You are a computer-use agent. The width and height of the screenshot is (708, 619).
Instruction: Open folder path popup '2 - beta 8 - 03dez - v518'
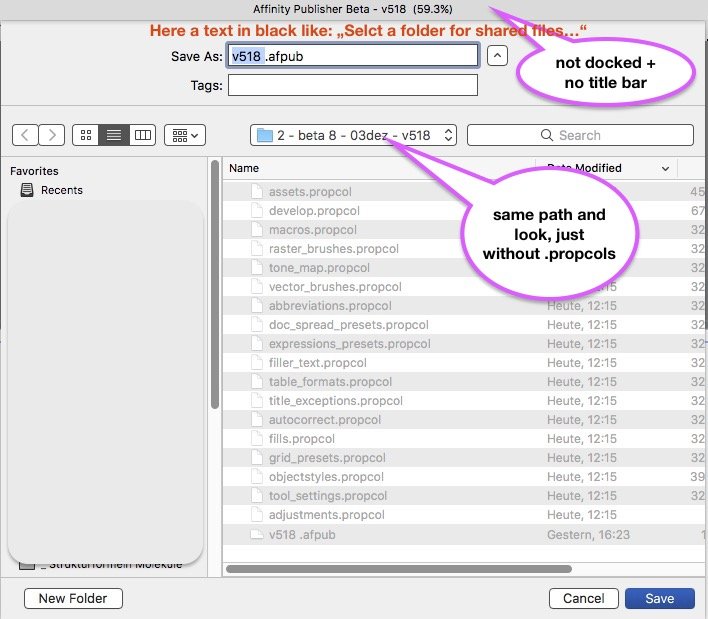click(x=354, y=135)
